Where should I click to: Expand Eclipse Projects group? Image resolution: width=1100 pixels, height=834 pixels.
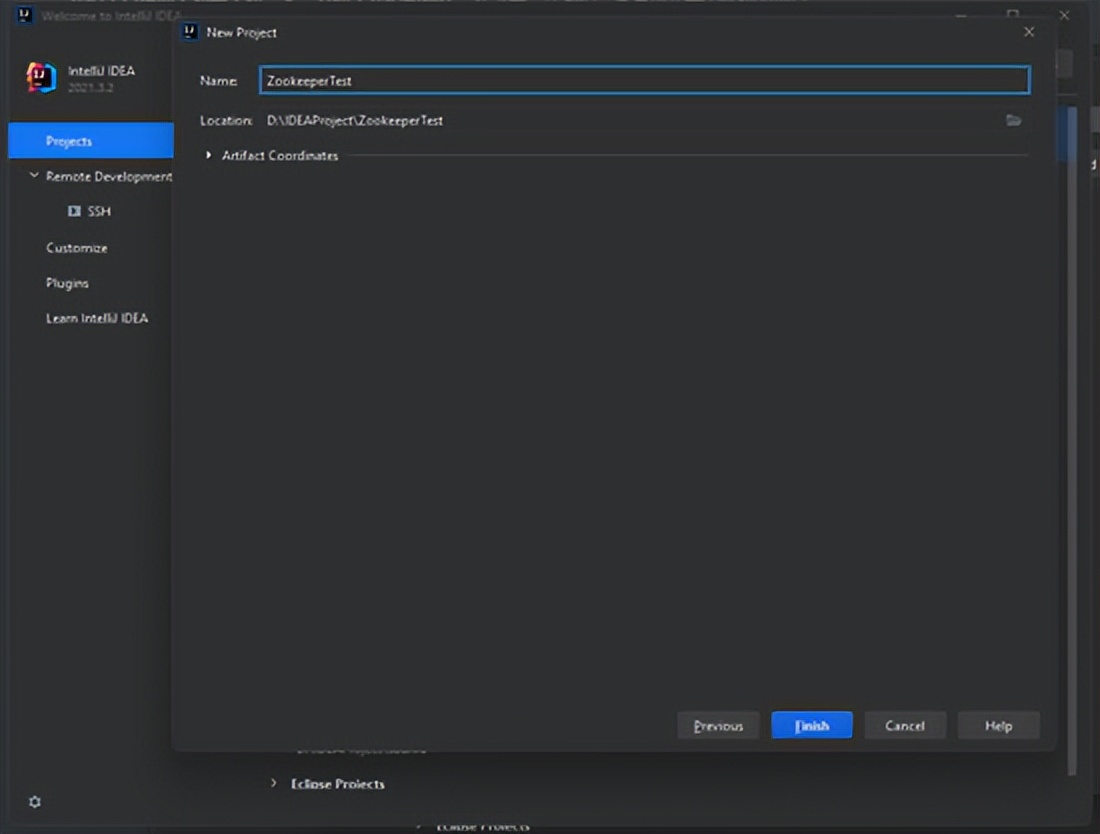point(274,783)
